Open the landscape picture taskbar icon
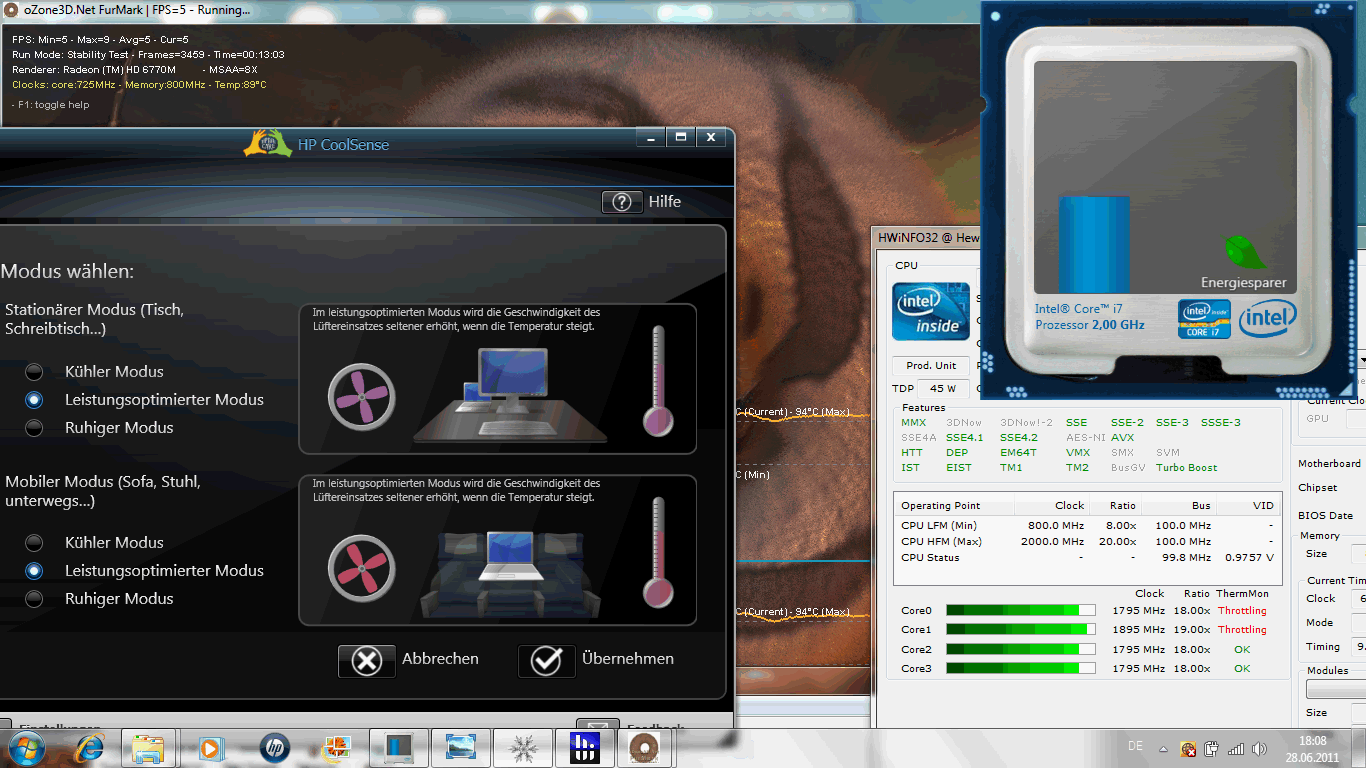Screen dimensions: 1366x768 [460, 748]
